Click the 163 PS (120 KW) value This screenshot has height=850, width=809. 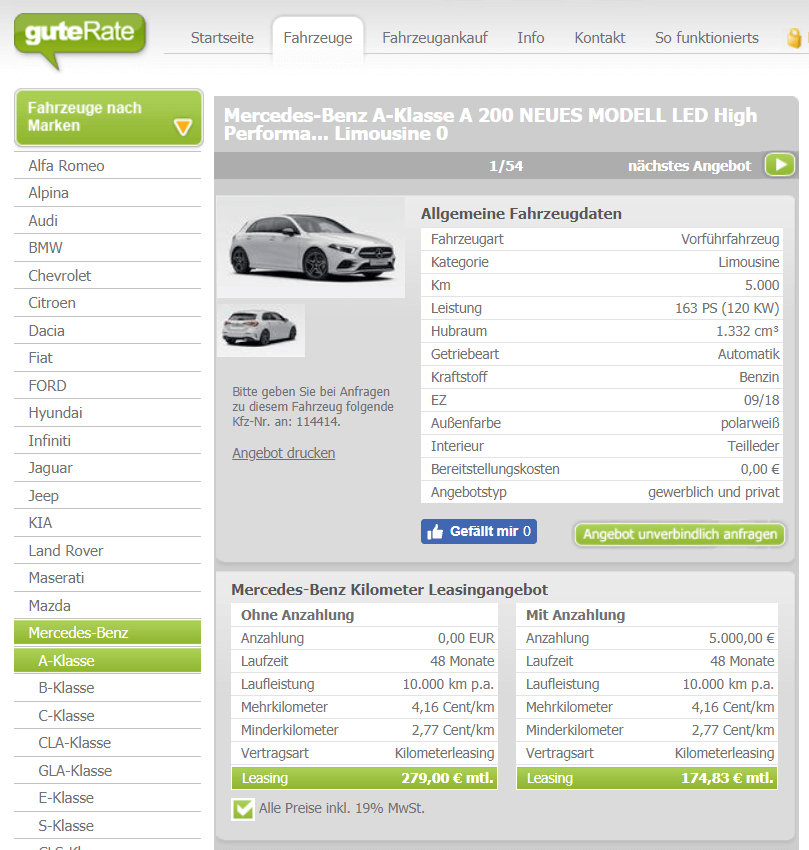727,308
